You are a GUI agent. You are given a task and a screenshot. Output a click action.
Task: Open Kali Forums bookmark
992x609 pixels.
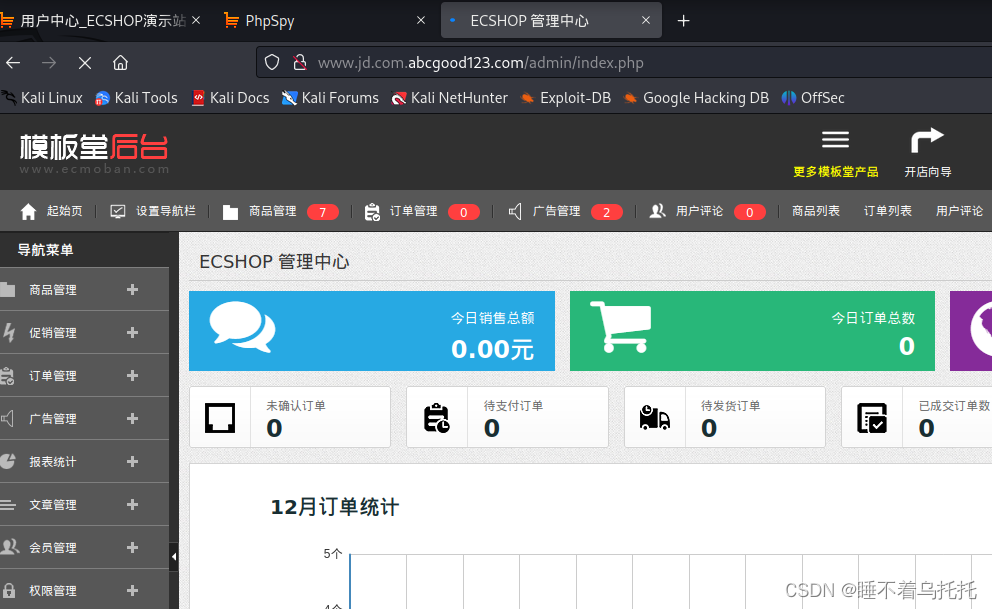(330, 98)
